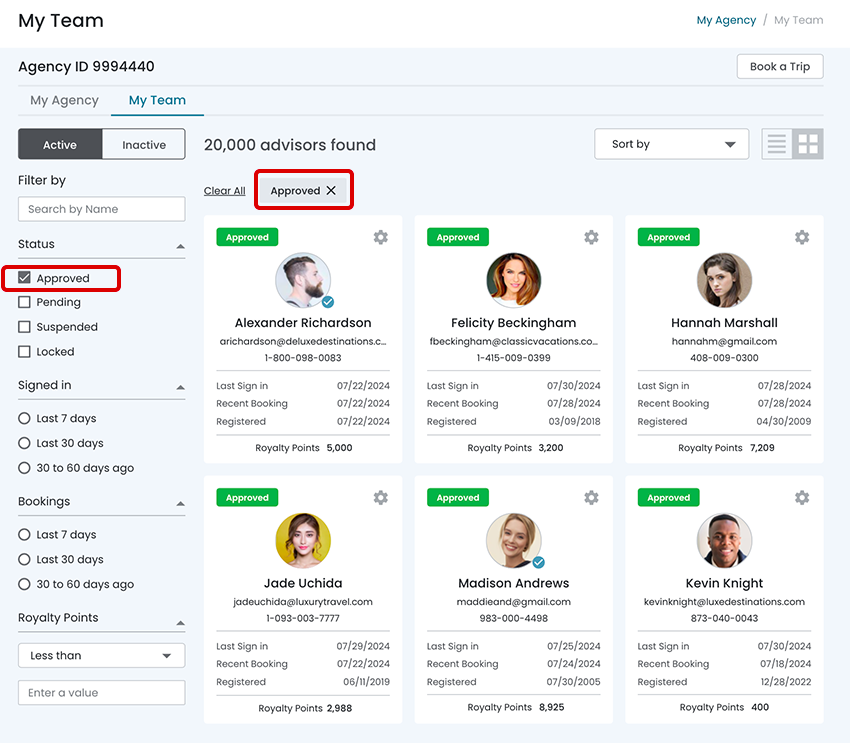Open settings gear on Kevin Knight's card
The image size is (850, 743).
801,497
